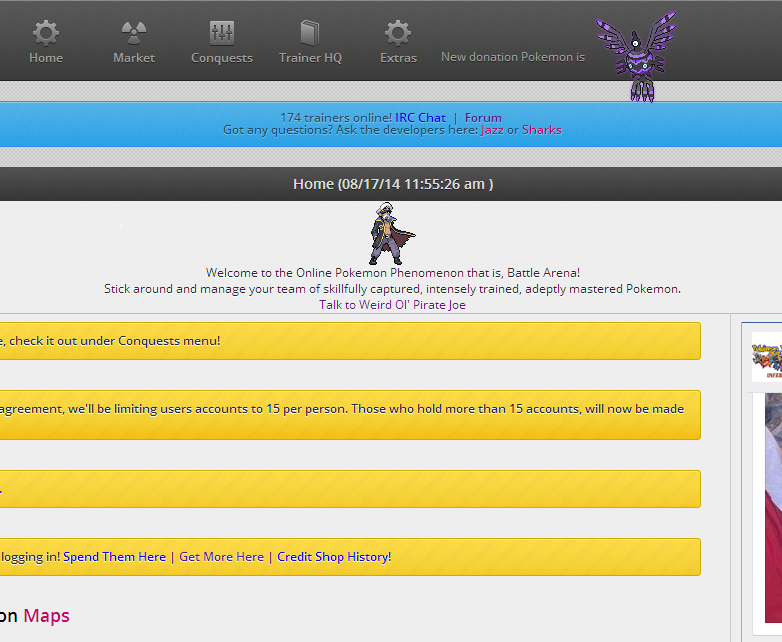Click 'New donation Pokemon is' text
782x642 pixels.
[513, 57]
